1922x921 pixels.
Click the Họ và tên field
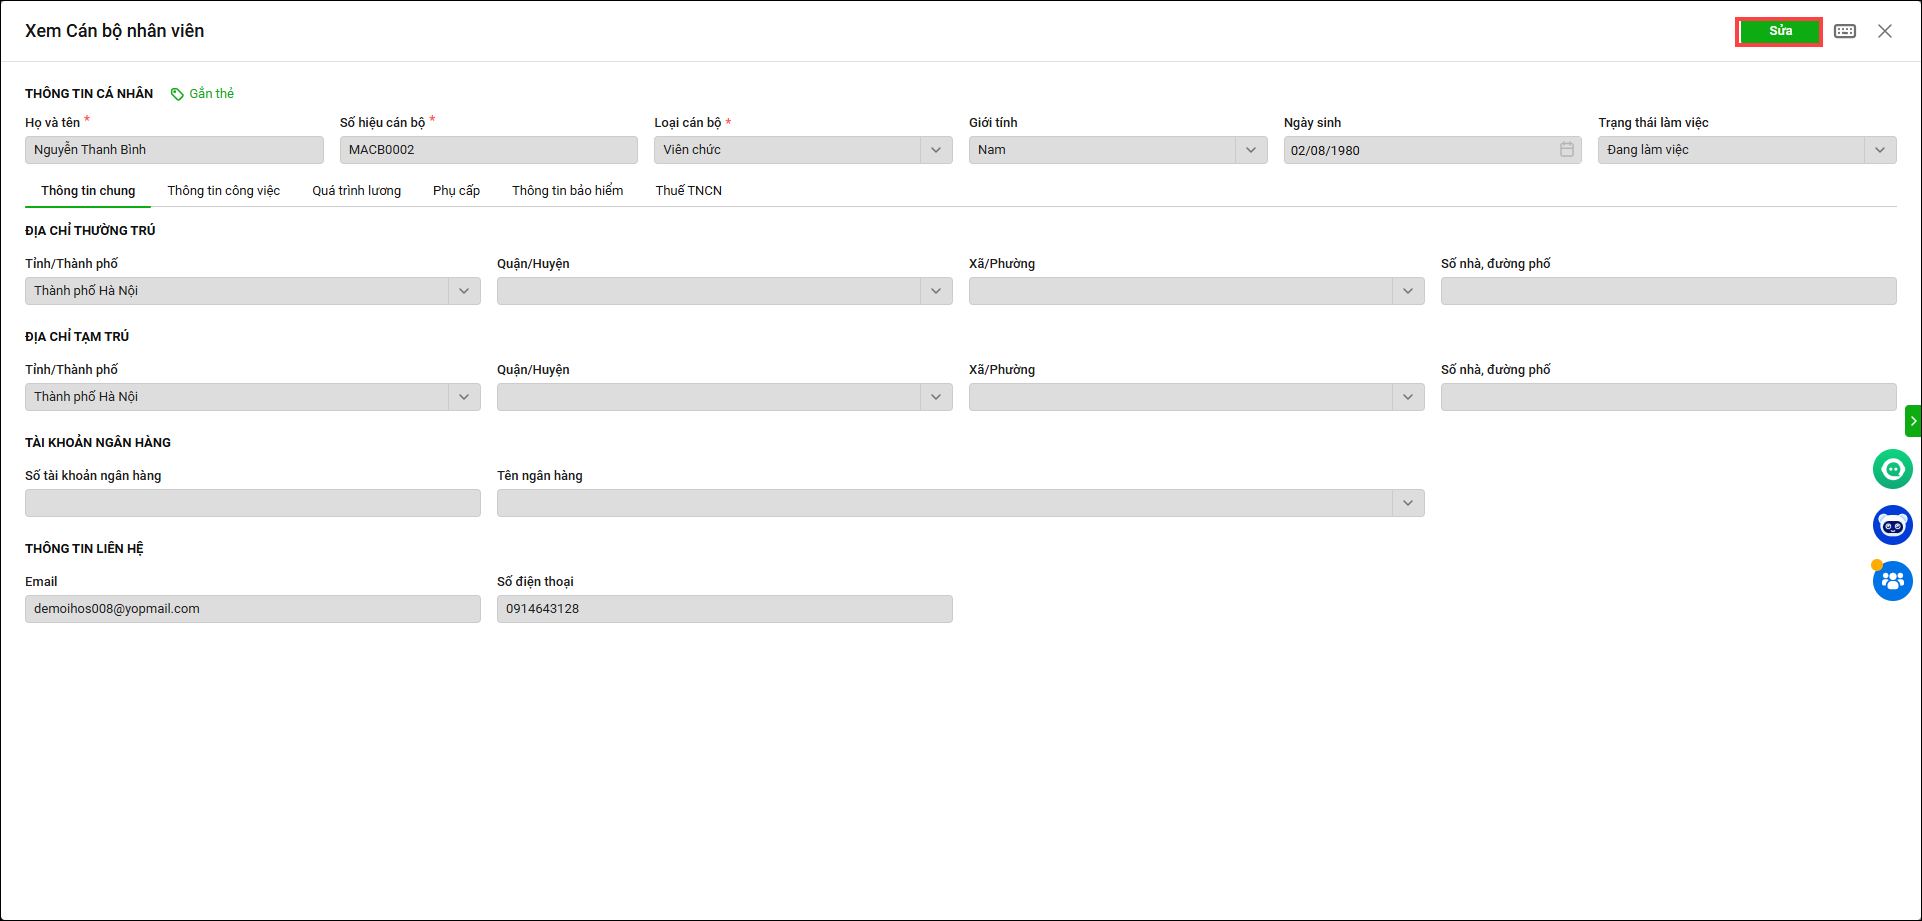[174, 150]
